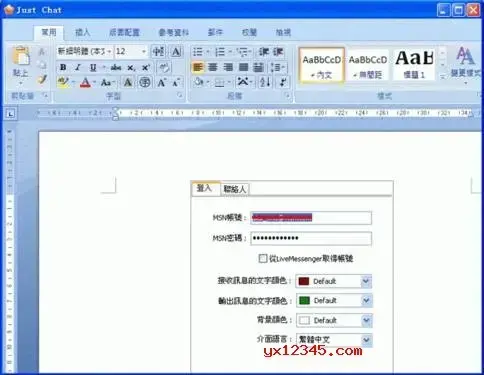Pick sent message text color Default
484x375 pixels.
[x=334, y=301]
